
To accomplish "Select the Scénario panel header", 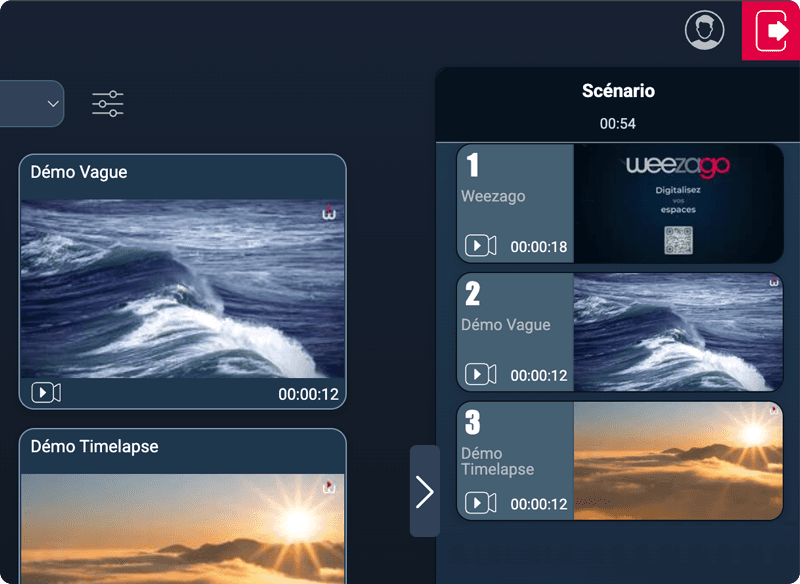I will [x=619, y=90].
